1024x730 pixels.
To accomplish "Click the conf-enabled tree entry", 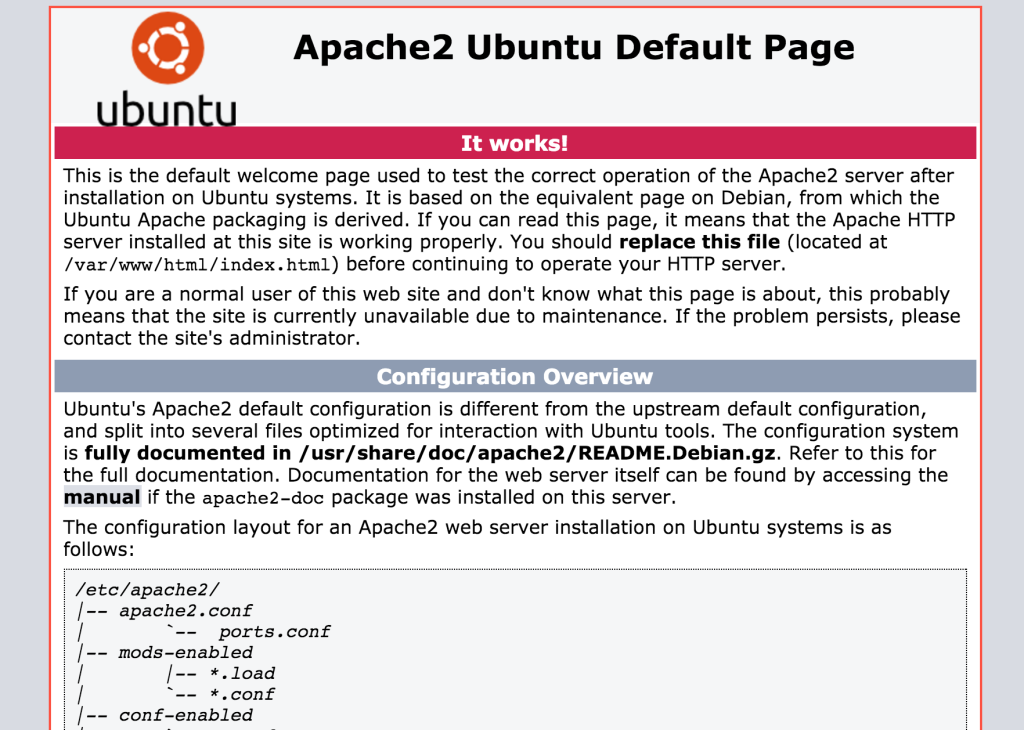I will click(x=185, y=715).
